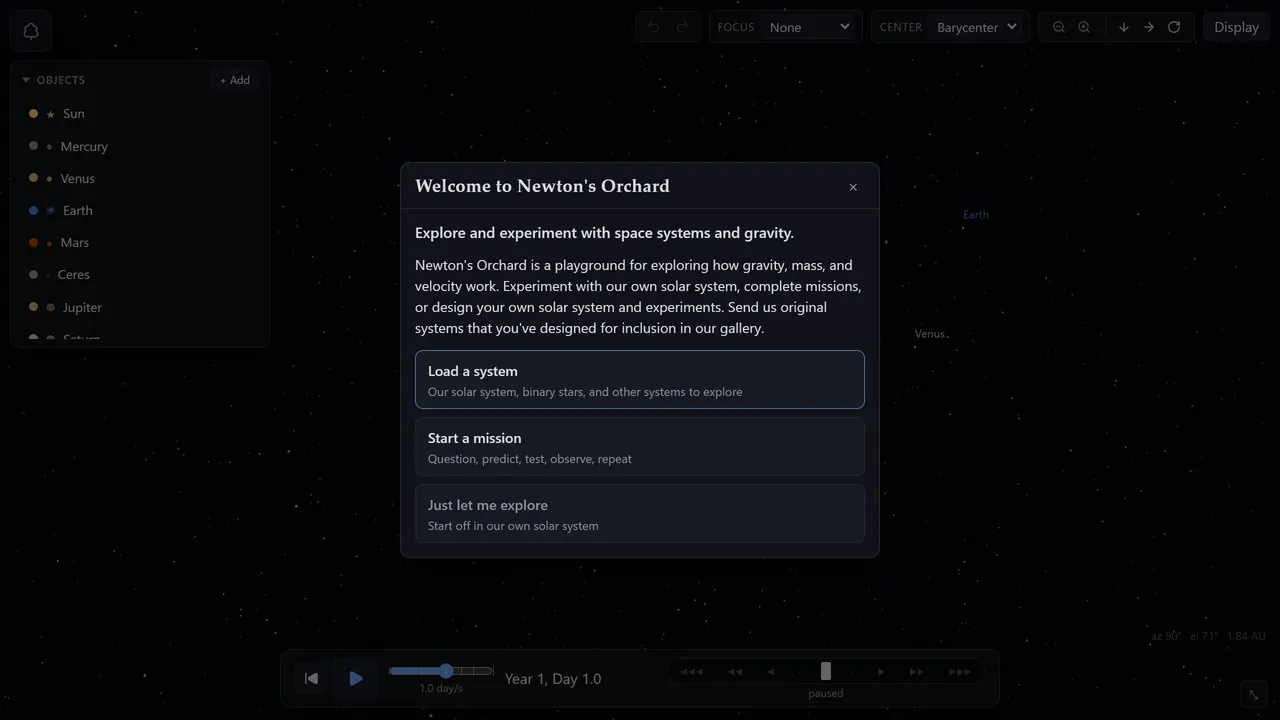
Task: Click the redo arrow in the toolbar
Action: [x=682, y=27]
